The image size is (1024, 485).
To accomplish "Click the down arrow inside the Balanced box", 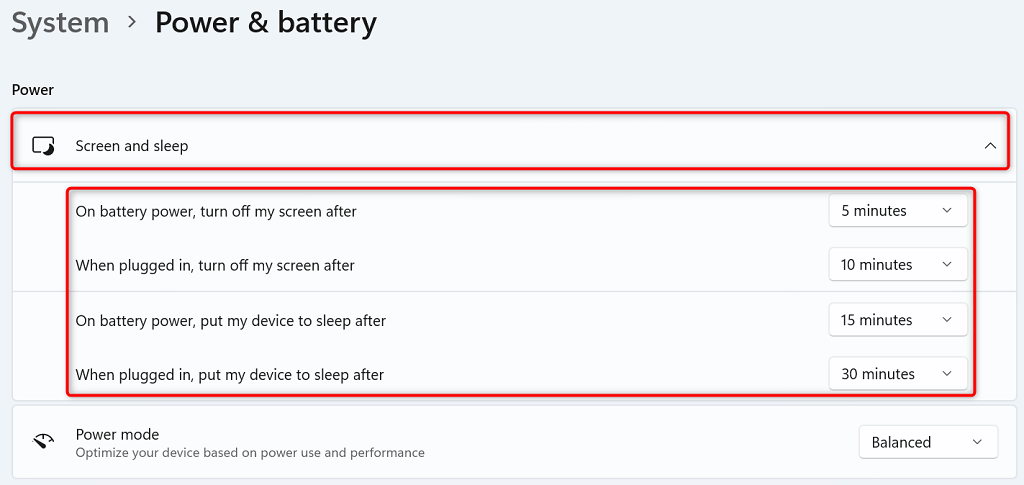I will [977, 442].
